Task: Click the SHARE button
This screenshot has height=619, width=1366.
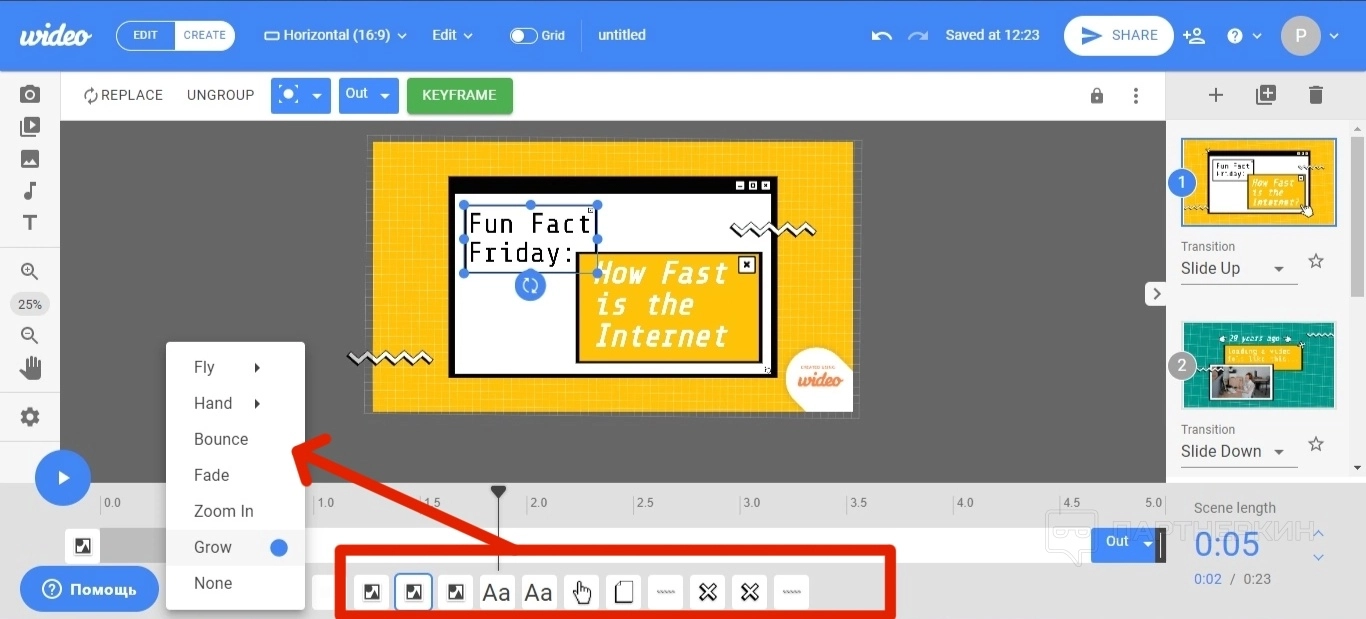Action: click(x=1118, y=35)
